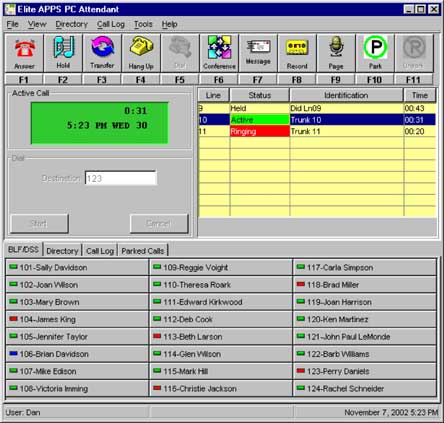Open the Tools menu
This screenshot has width=444, height=423.
click(143, 24)
